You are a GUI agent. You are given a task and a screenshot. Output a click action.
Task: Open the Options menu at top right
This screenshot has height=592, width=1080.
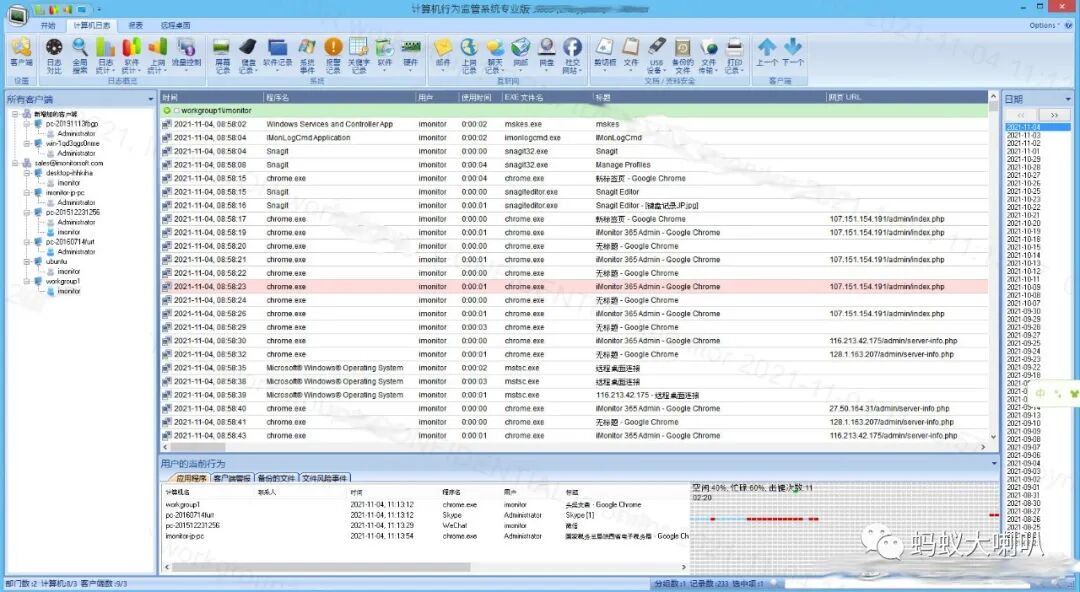coord(1043,25)
